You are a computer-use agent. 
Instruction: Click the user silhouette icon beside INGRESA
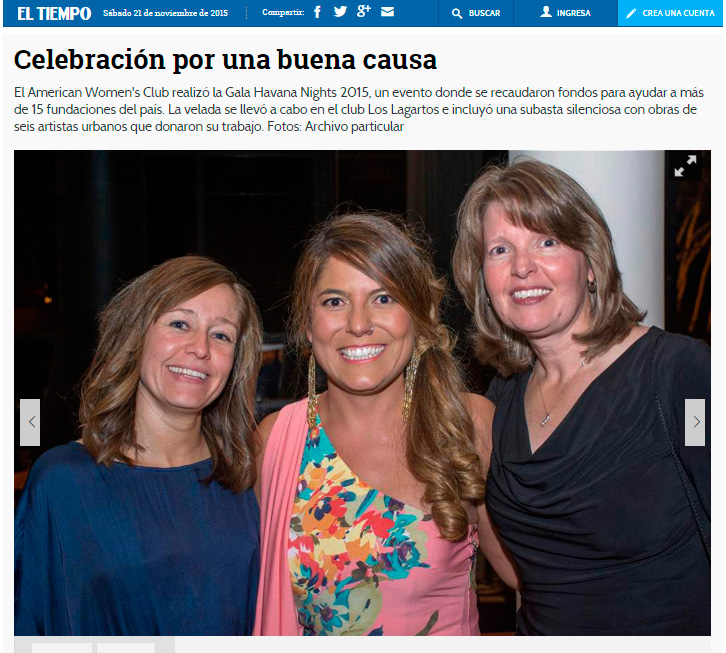pyautogui.click(x=546, y=12)
